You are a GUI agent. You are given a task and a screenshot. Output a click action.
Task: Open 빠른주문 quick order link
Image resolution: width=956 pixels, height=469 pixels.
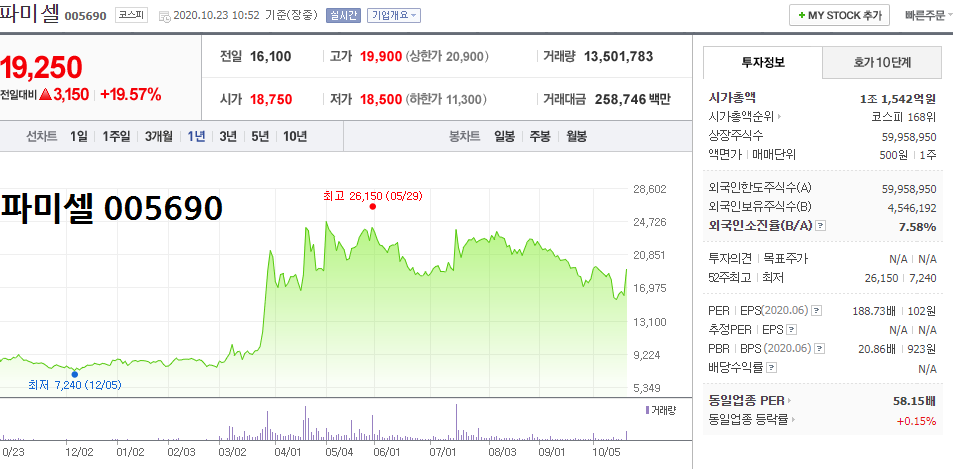925,15
